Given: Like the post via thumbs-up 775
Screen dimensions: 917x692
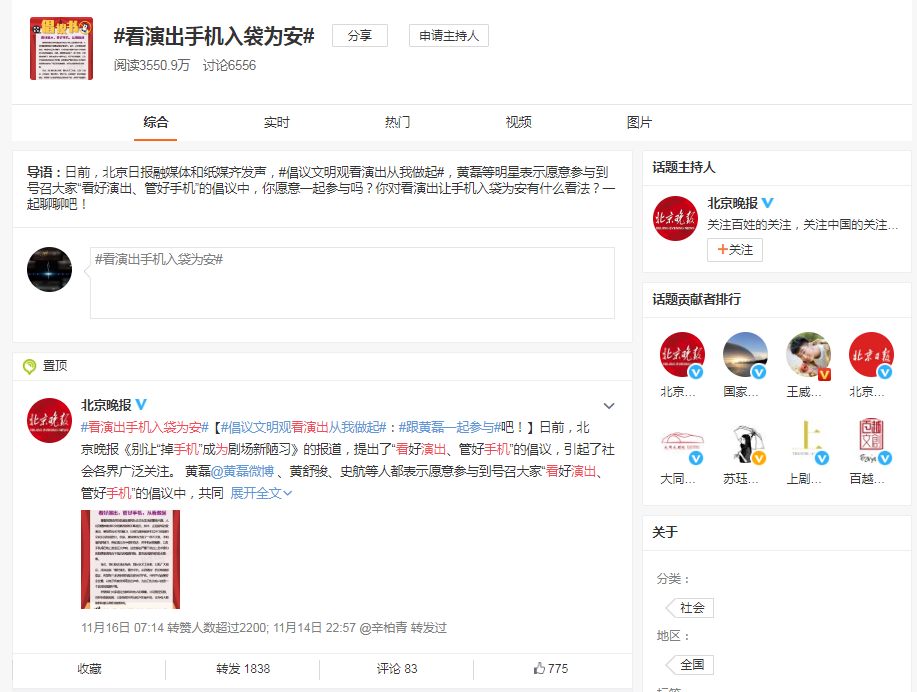Looking at the screenshot, I should 551,669.
